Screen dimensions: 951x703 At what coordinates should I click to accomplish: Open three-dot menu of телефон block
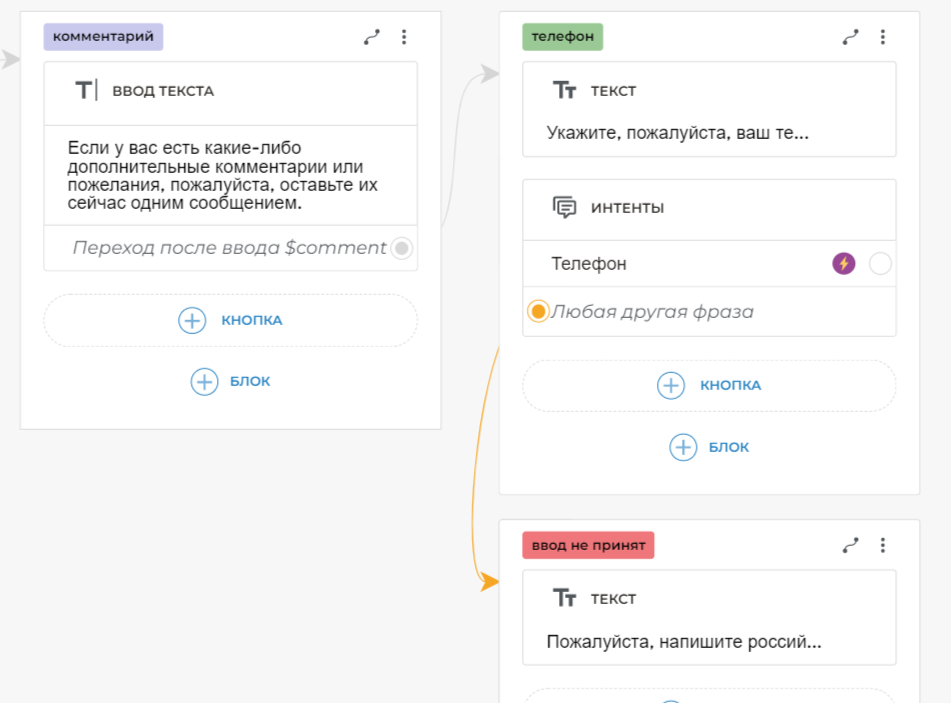pos(883,37)
